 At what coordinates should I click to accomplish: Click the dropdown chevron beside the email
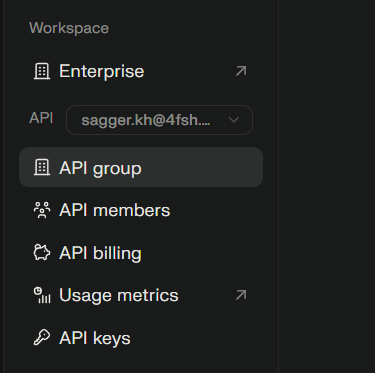click(x=234, y=120)
